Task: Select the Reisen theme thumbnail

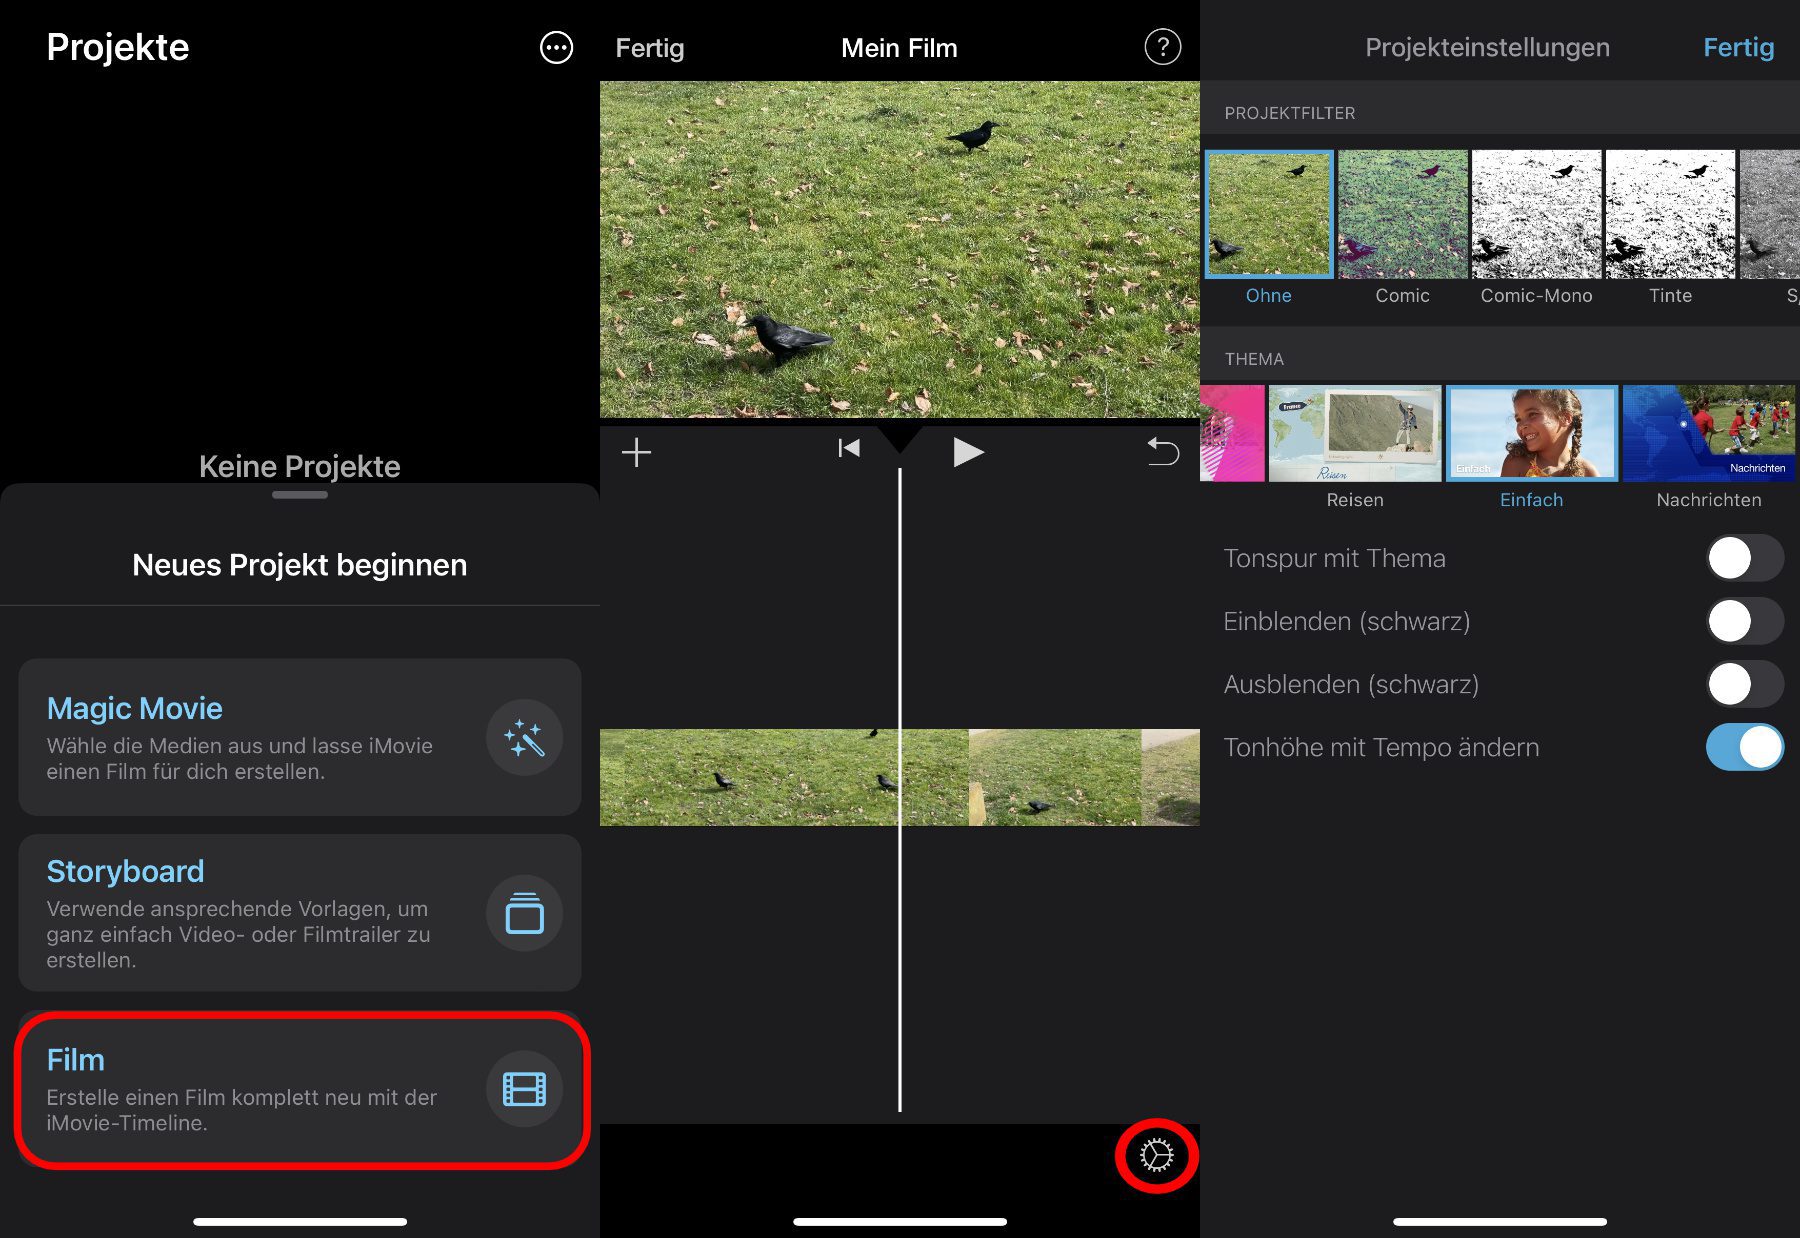Action: [1354, 434]
